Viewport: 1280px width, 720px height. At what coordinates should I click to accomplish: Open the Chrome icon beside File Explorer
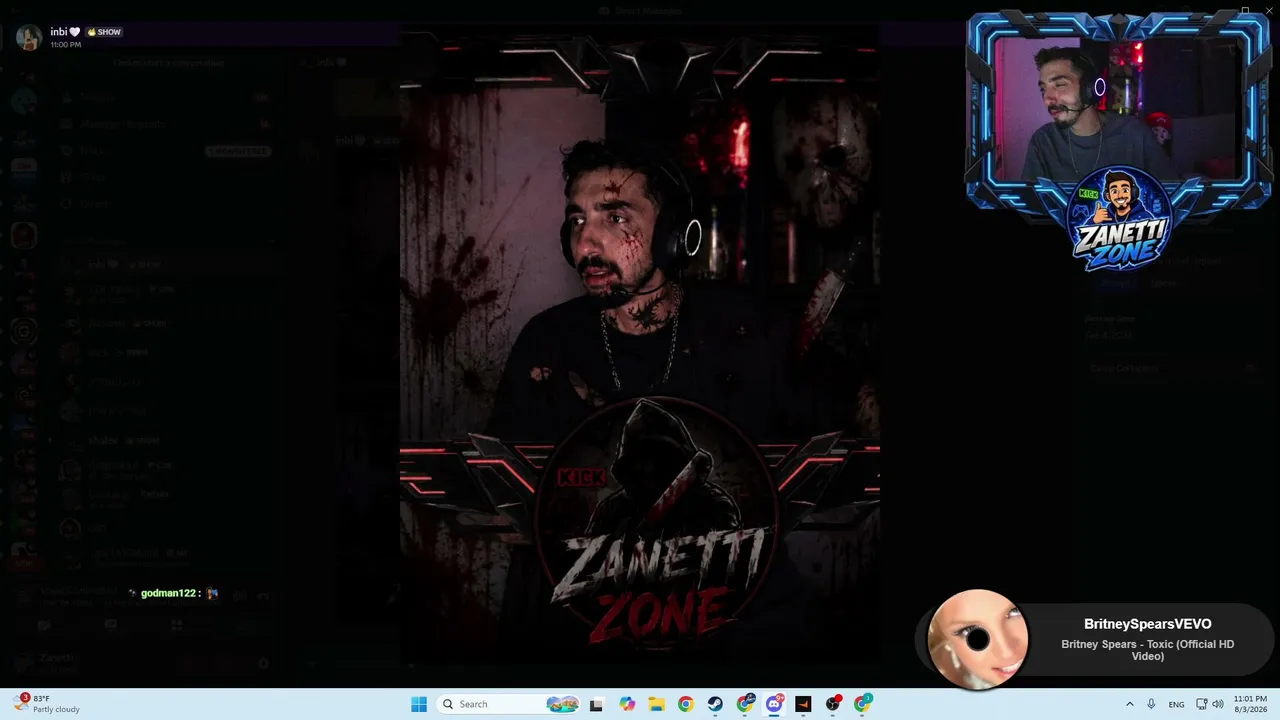click(685, 704)
